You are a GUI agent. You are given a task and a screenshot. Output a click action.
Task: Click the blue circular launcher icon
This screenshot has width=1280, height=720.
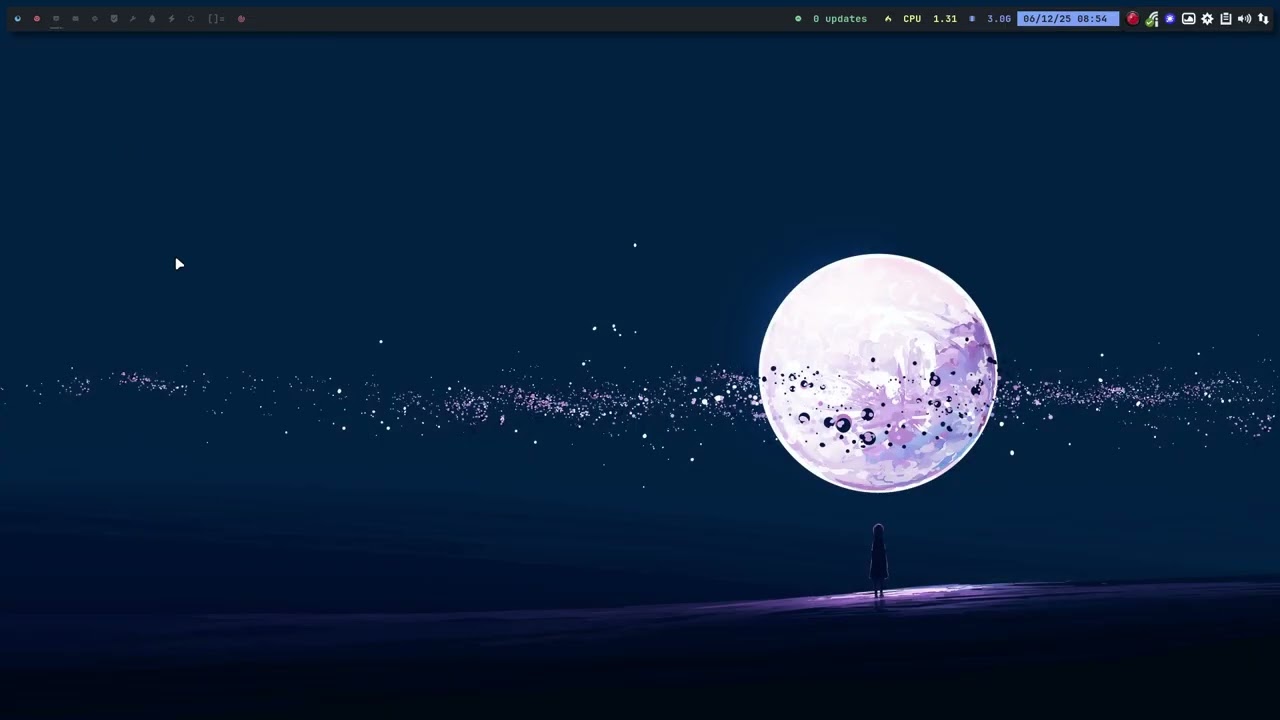click(x=17, y=18)
